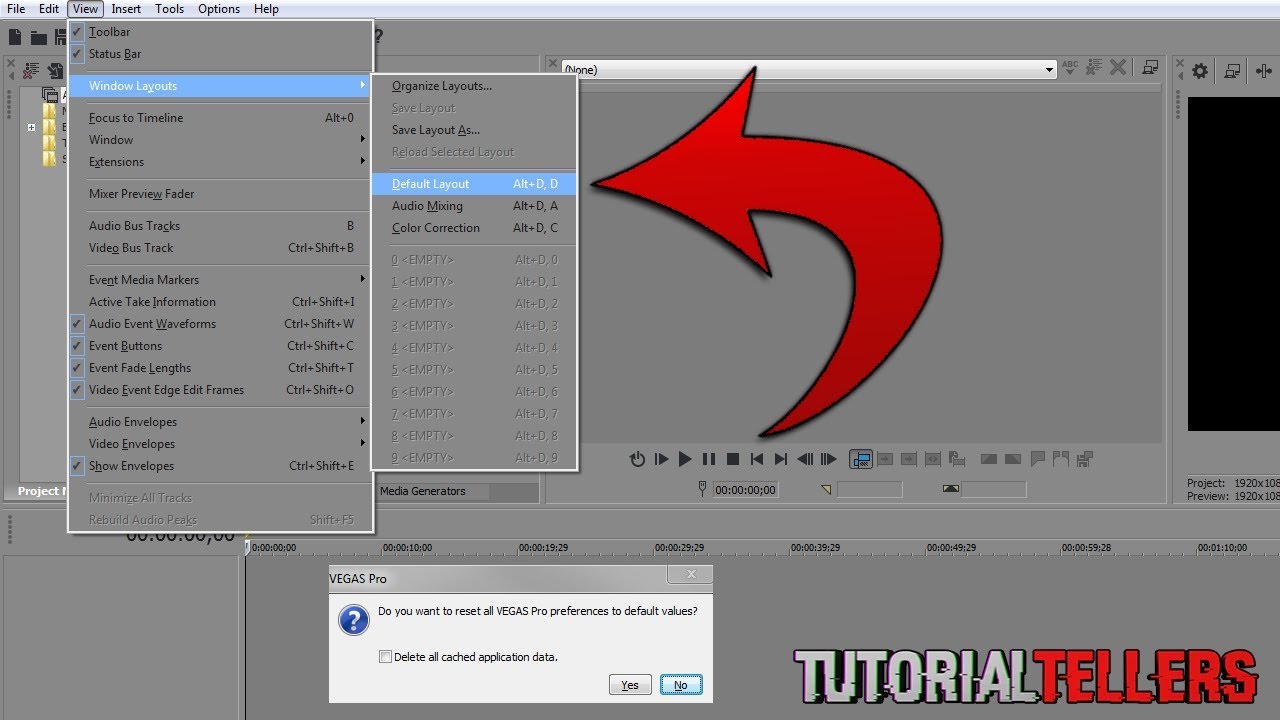Expand the plus tree node in Project Media
The height and width of the screenshot is (720, 1280).
click(31, 127)
